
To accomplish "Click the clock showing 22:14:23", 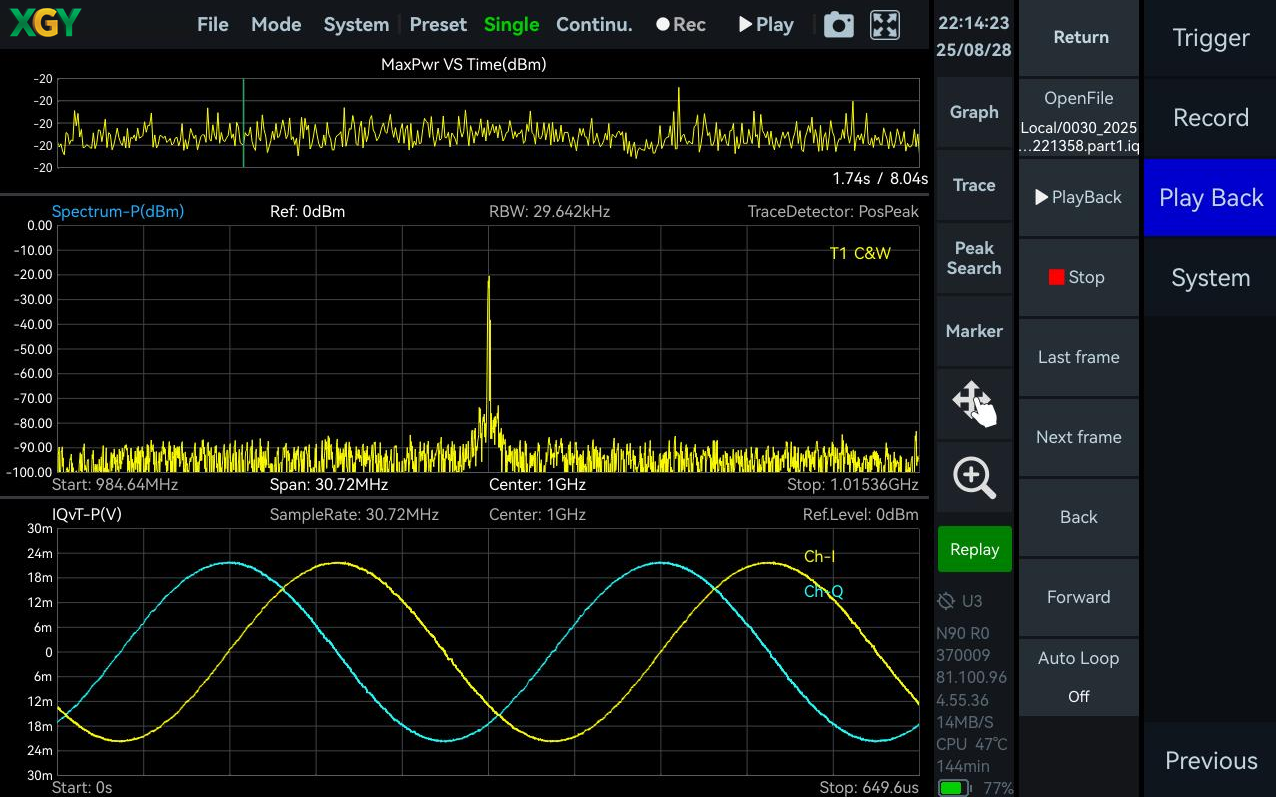I will [974, 23].
